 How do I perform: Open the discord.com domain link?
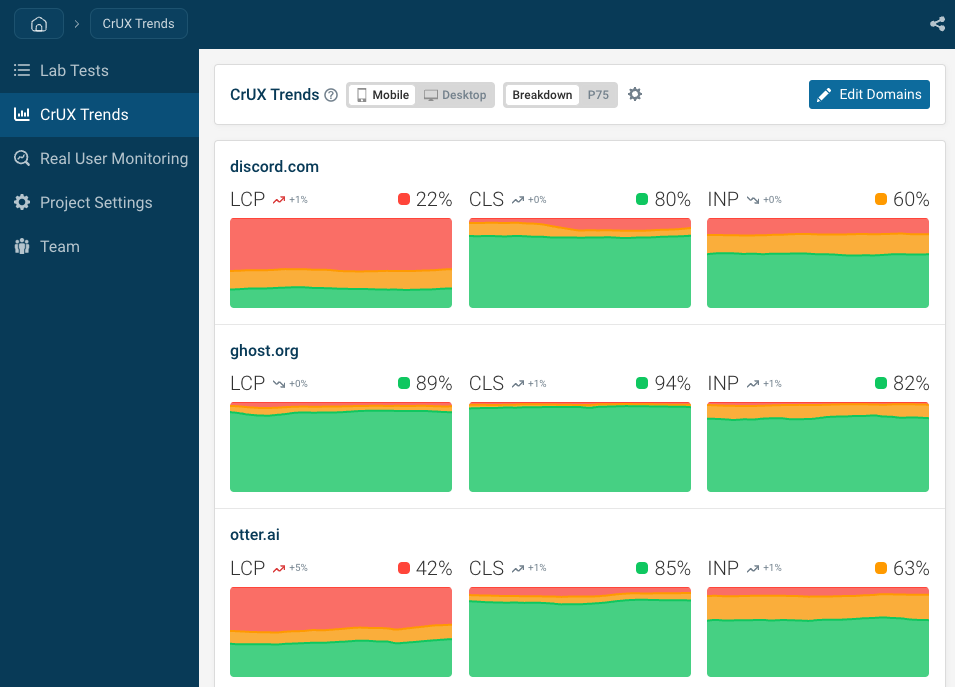pyautogui.click(x=274, y=167)
